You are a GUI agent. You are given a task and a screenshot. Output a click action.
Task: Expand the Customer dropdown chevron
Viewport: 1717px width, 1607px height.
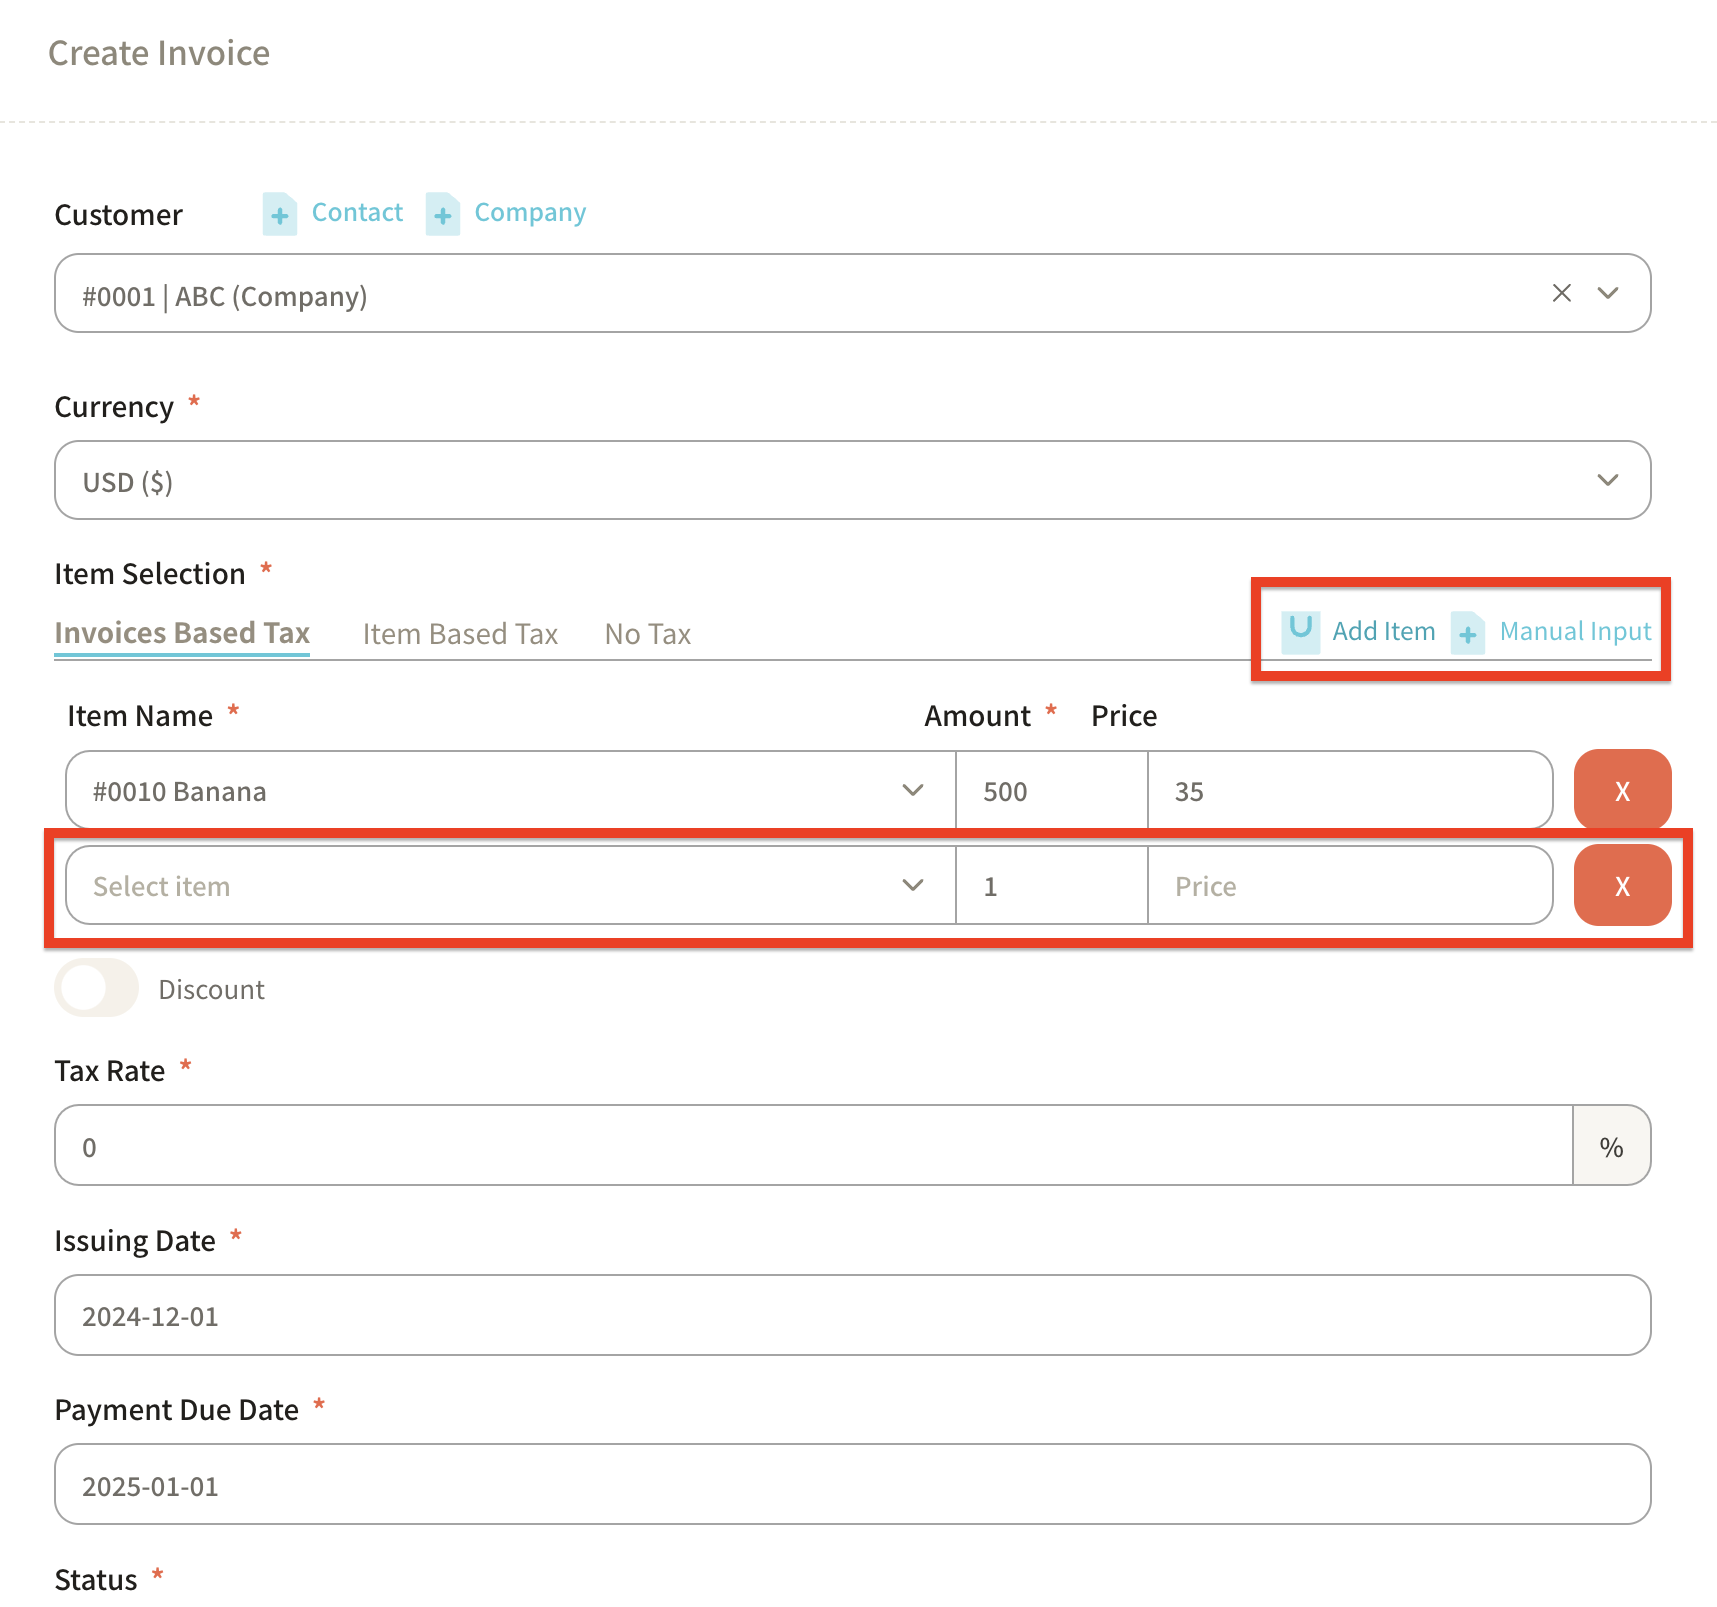click(x=1607, y=293)
